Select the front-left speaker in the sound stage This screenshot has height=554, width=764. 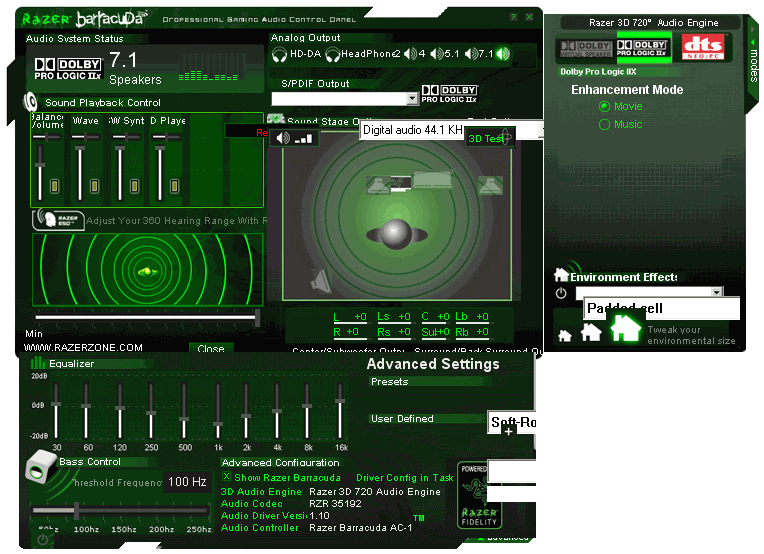point(378,185)
